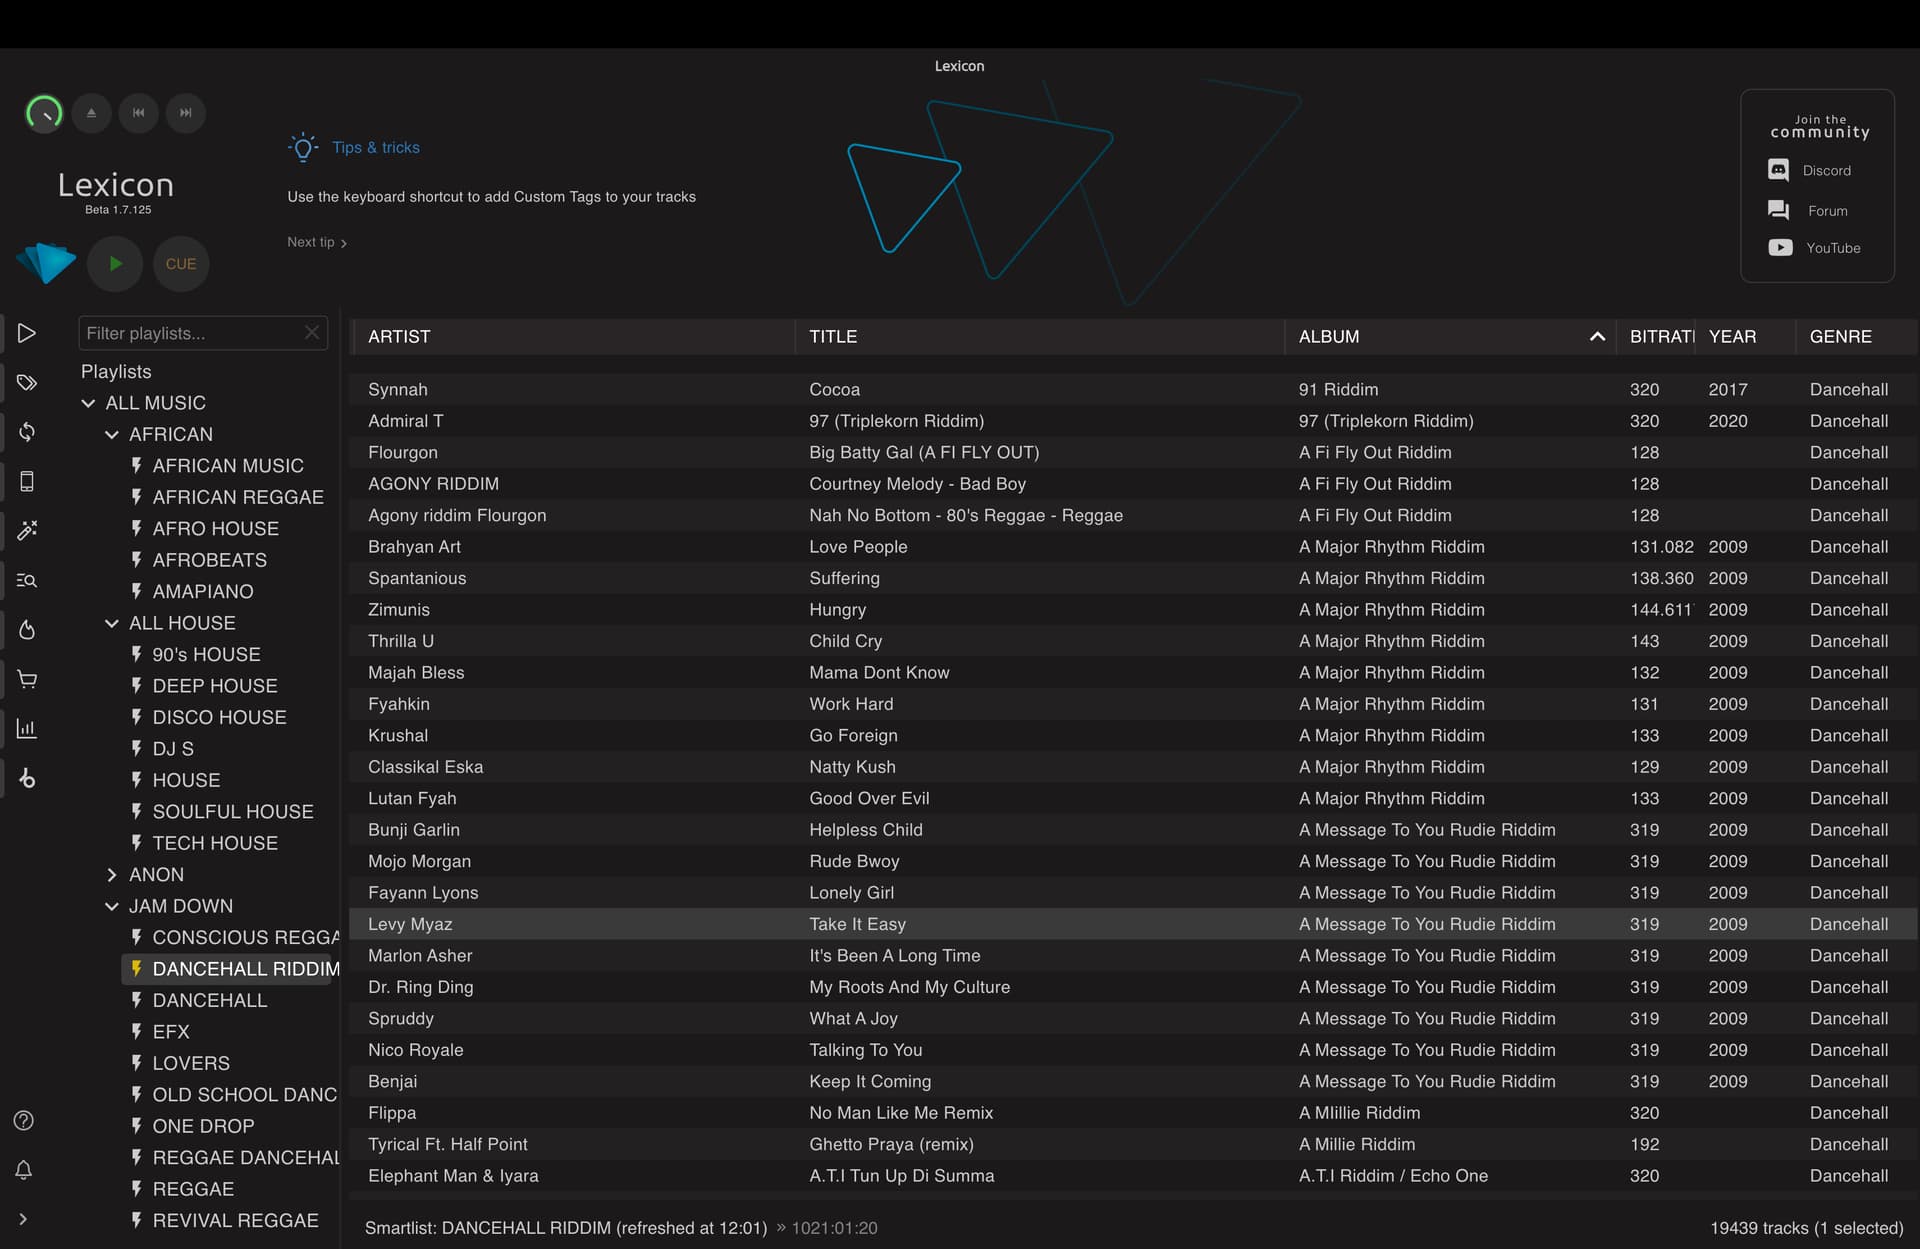Collapse the ALL MUSIC folder
Screen dimensions: 1920x1249
pyautogui.click(x=88, y=403)
